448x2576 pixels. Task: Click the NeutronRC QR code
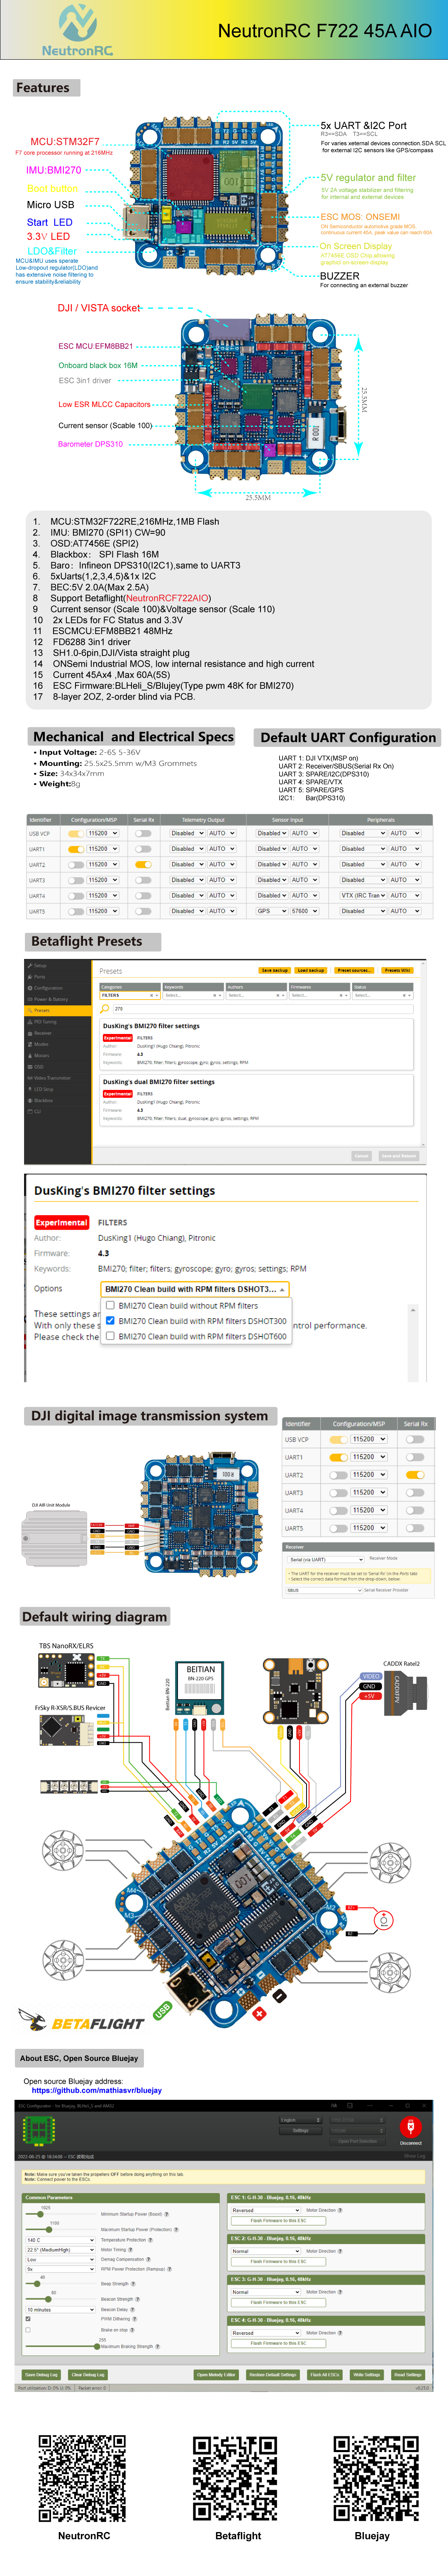[x=83, y=2478]
